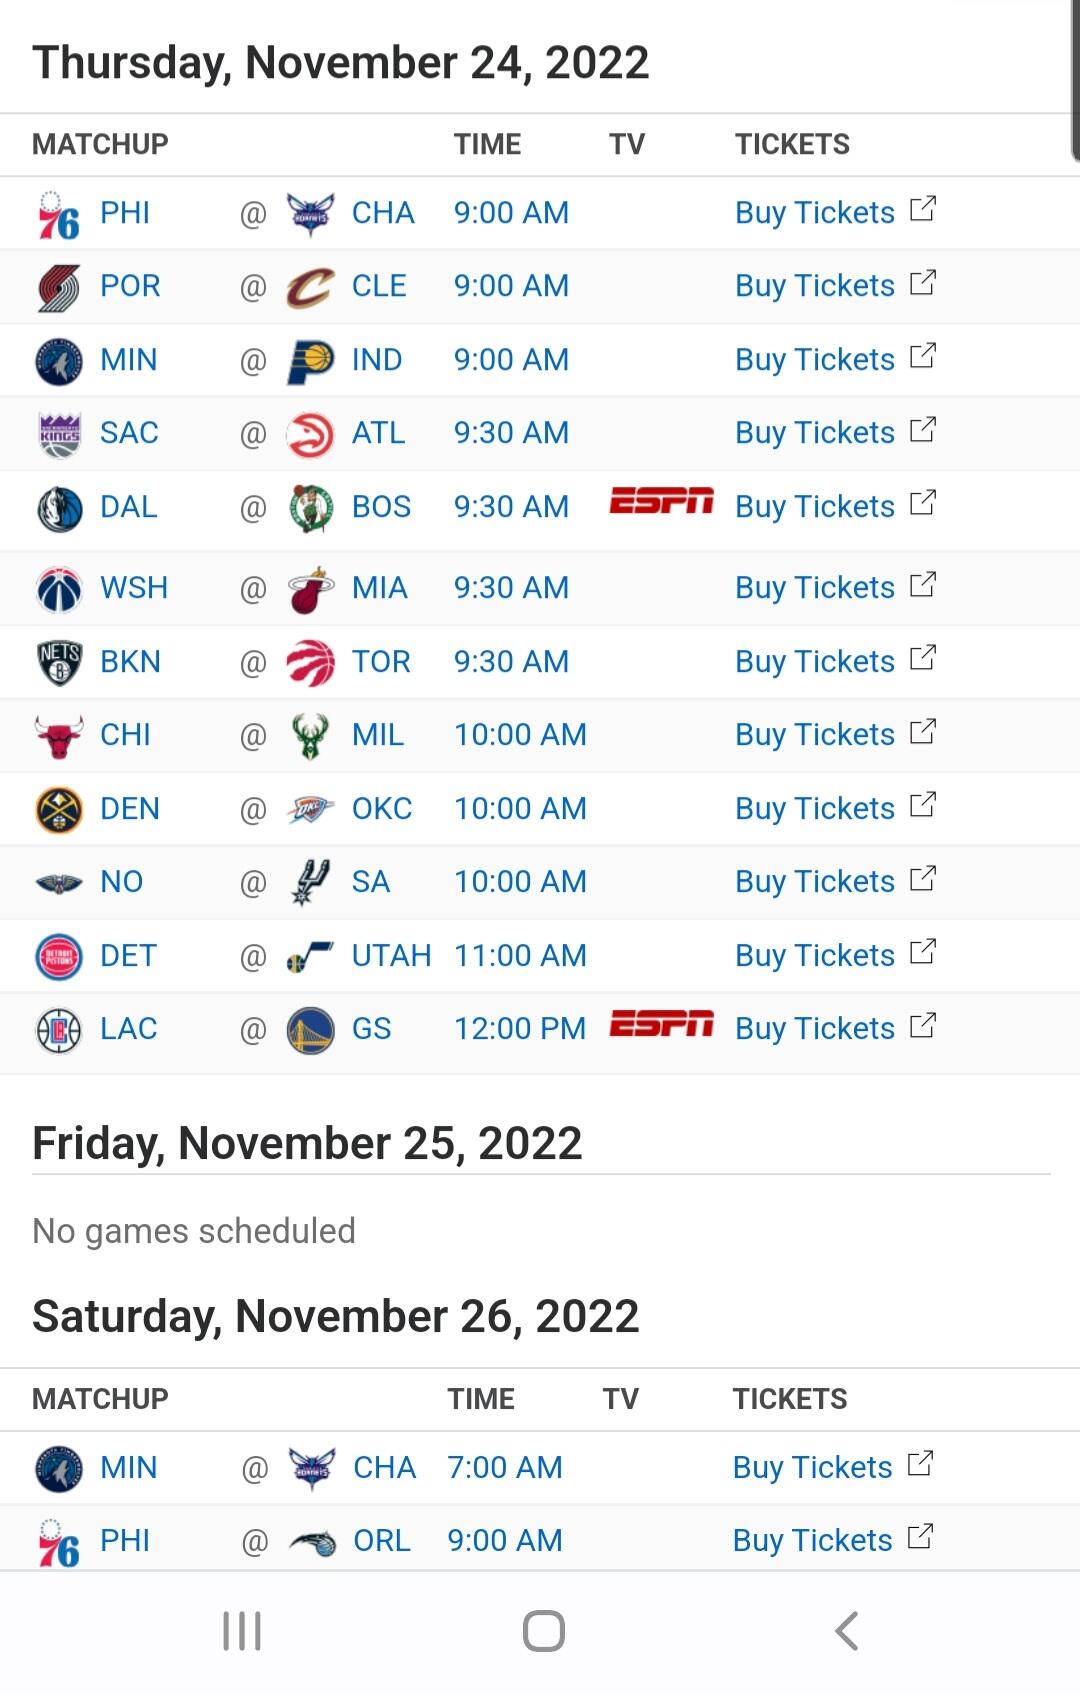Viewport: 1080px width, 1695px height.
Task: Open the 10:00 AM DEN at OKC game time
Action: point(520,809)
